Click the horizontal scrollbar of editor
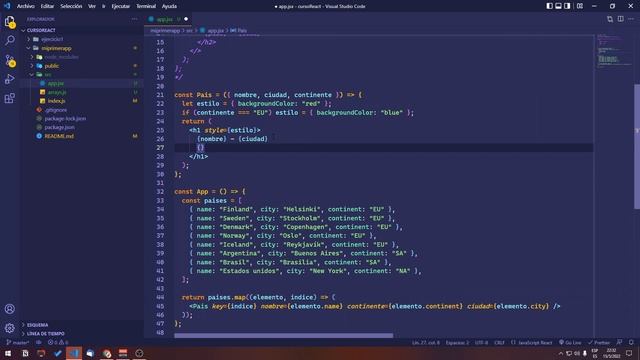This screenshot has width=640, height=360. [284, 336]
